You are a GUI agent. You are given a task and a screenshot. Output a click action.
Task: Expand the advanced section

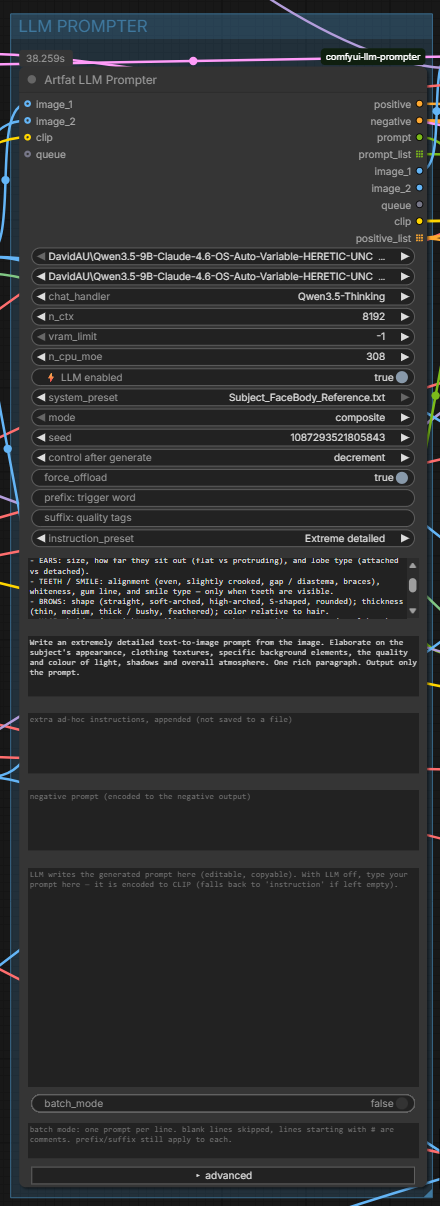223,1175
